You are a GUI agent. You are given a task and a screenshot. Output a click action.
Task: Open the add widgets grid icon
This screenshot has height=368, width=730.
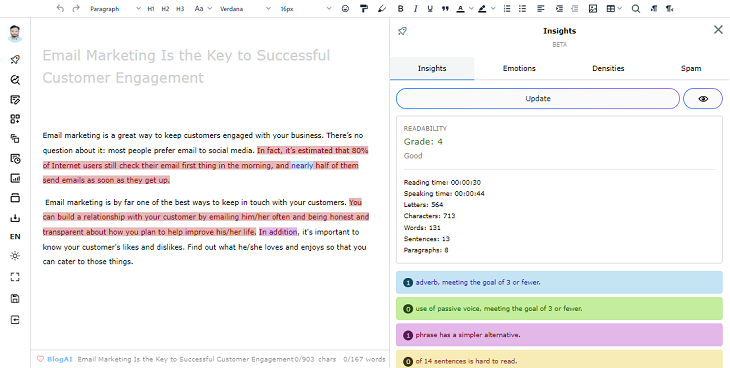pos(15,119)
